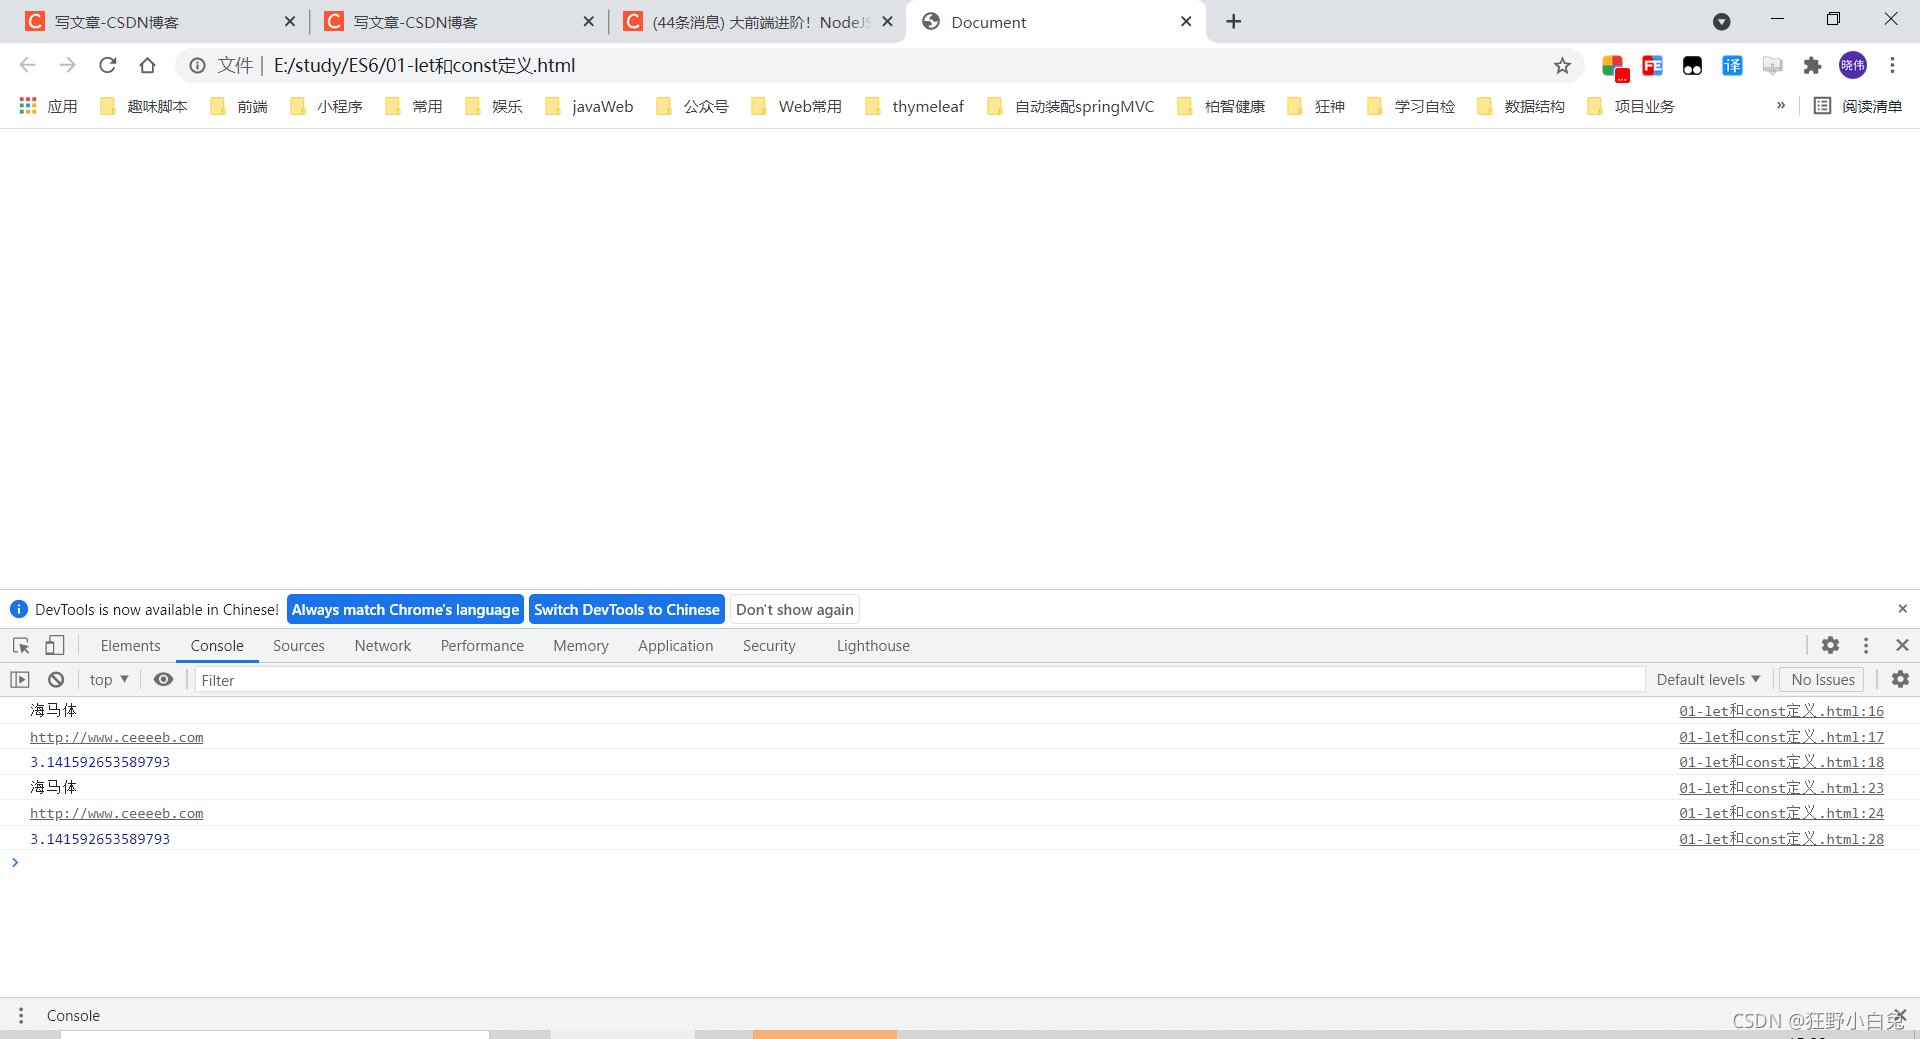The height and width of the screenshot is (1039, 1920).
Task: Open DevTools settings gear
Action: tap(1830, 646)
